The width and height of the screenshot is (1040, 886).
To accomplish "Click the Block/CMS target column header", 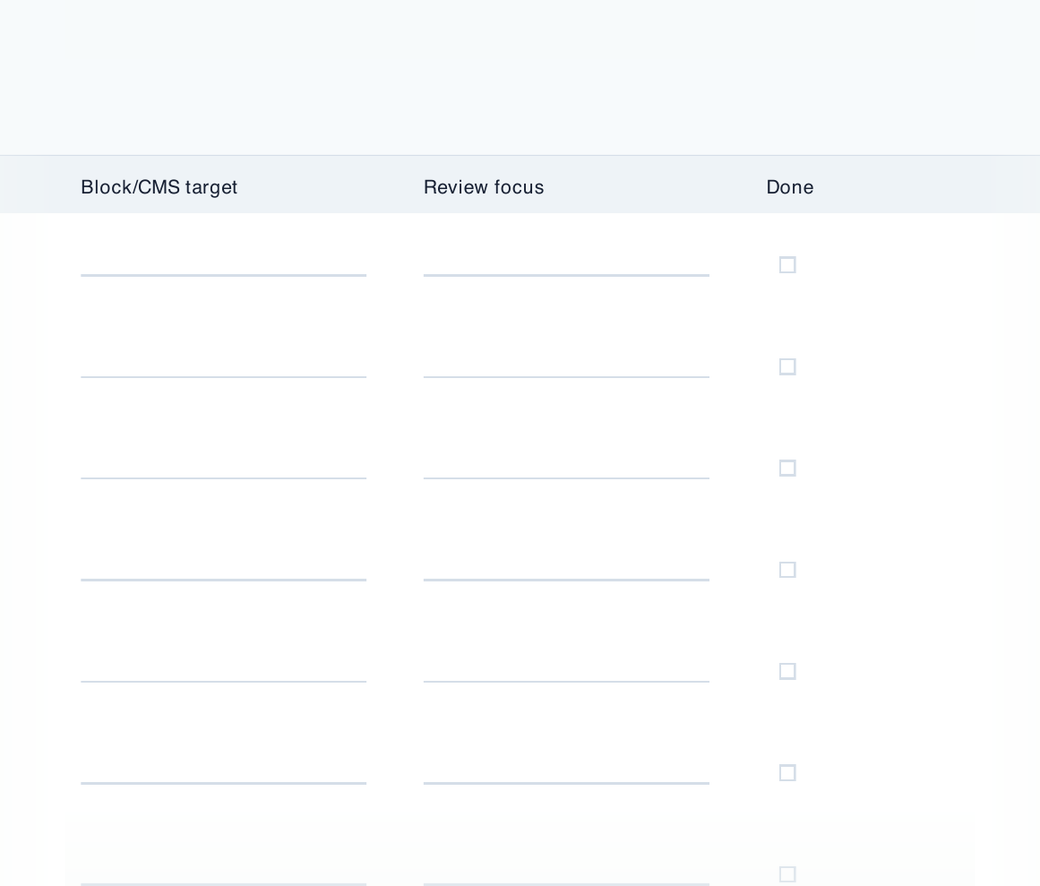I will (159, 188).
